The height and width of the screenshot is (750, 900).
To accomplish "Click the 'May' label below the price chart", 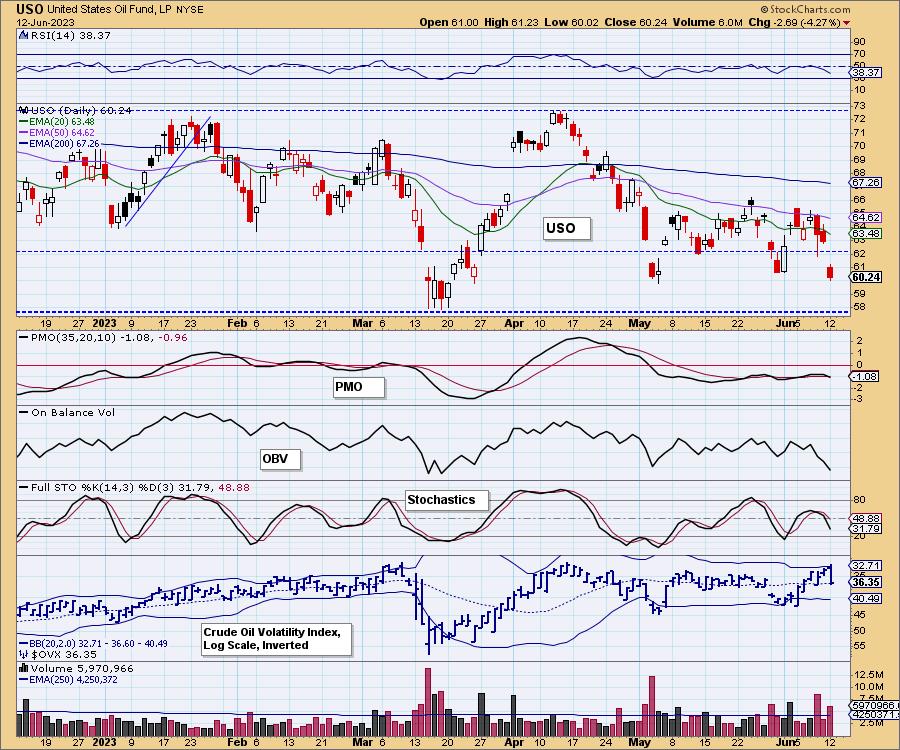I will coord(639,323).
